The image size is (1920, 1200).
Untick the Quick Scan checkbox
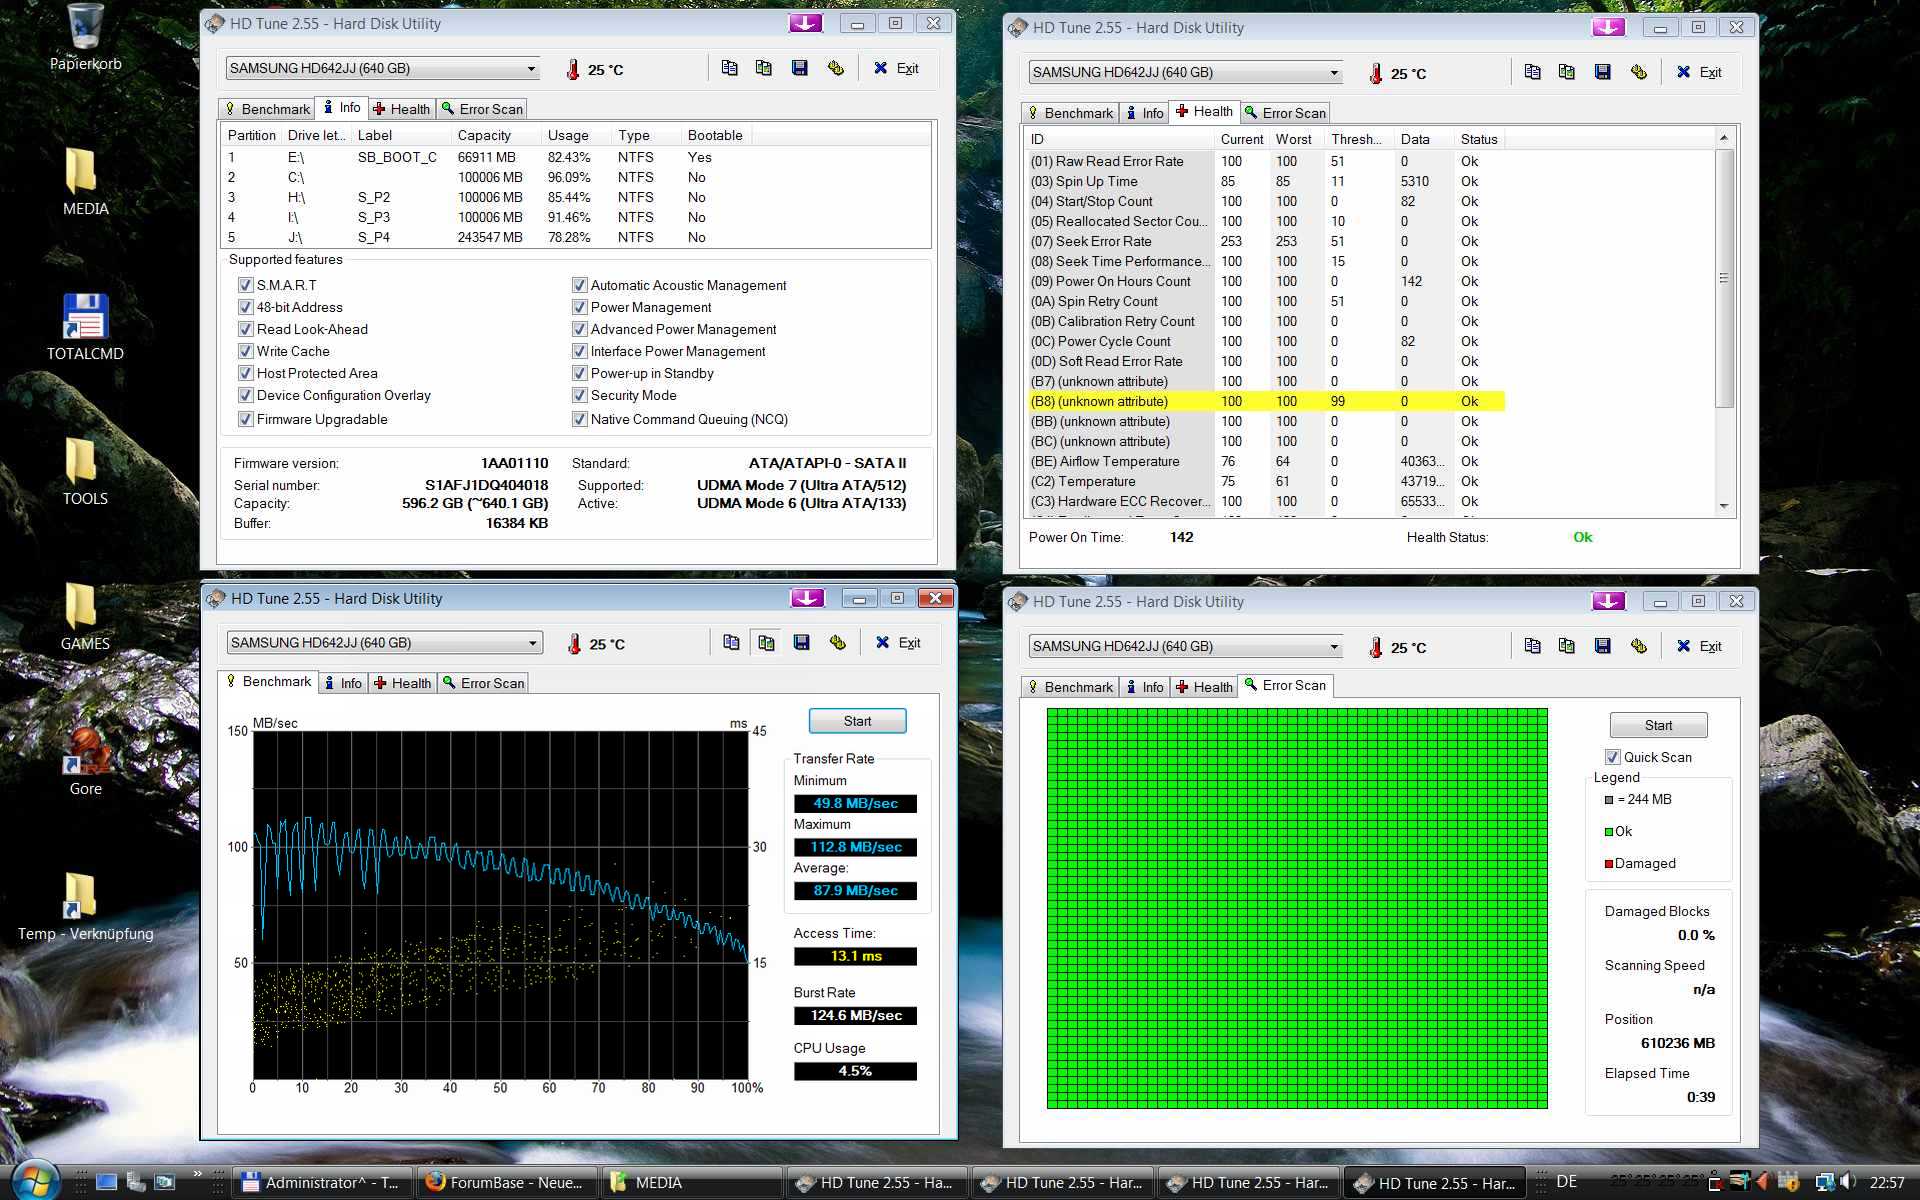coord(1612,757)
